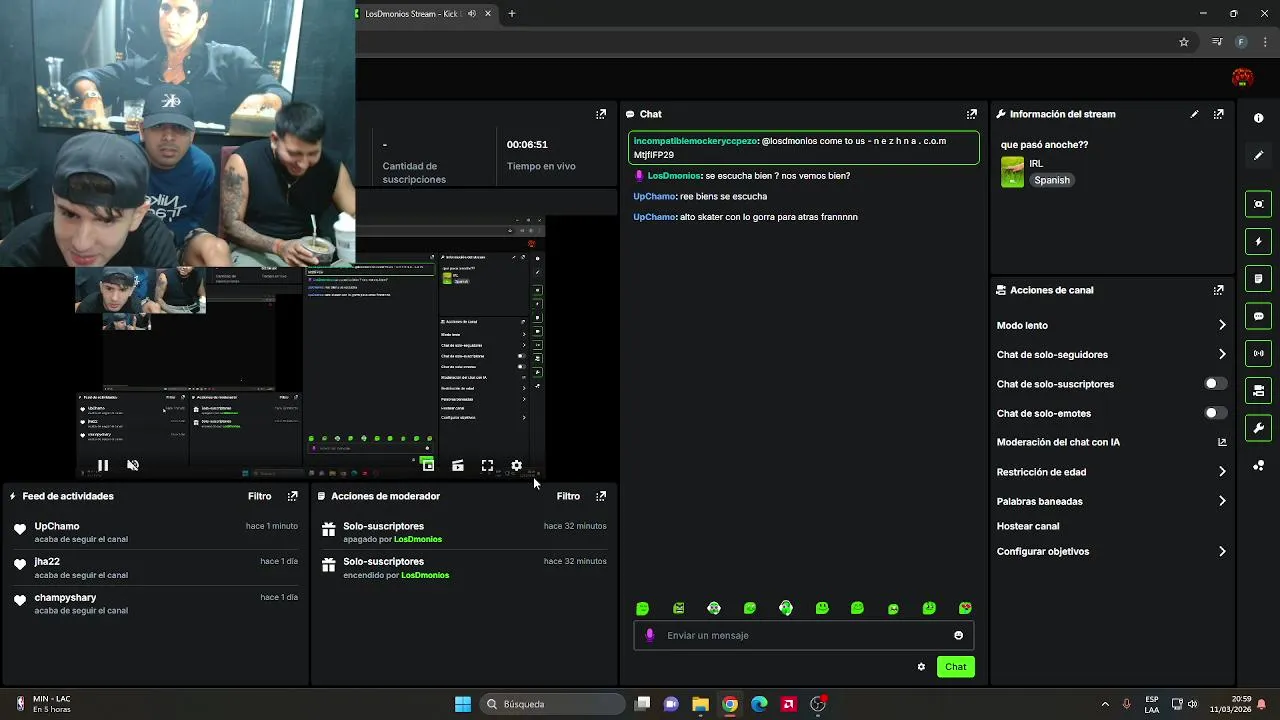Open picture-in-picture mini player
This screenshot has height=720, width=1280.
click(427, 465)
